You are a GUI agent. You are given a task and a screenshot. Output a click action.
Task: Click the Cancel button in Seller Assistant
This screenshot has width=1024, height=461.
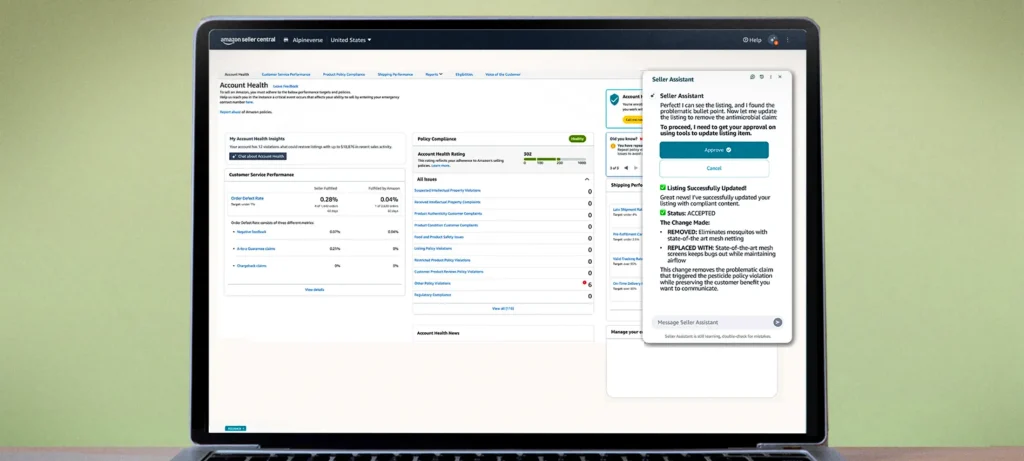click(714, 168)
